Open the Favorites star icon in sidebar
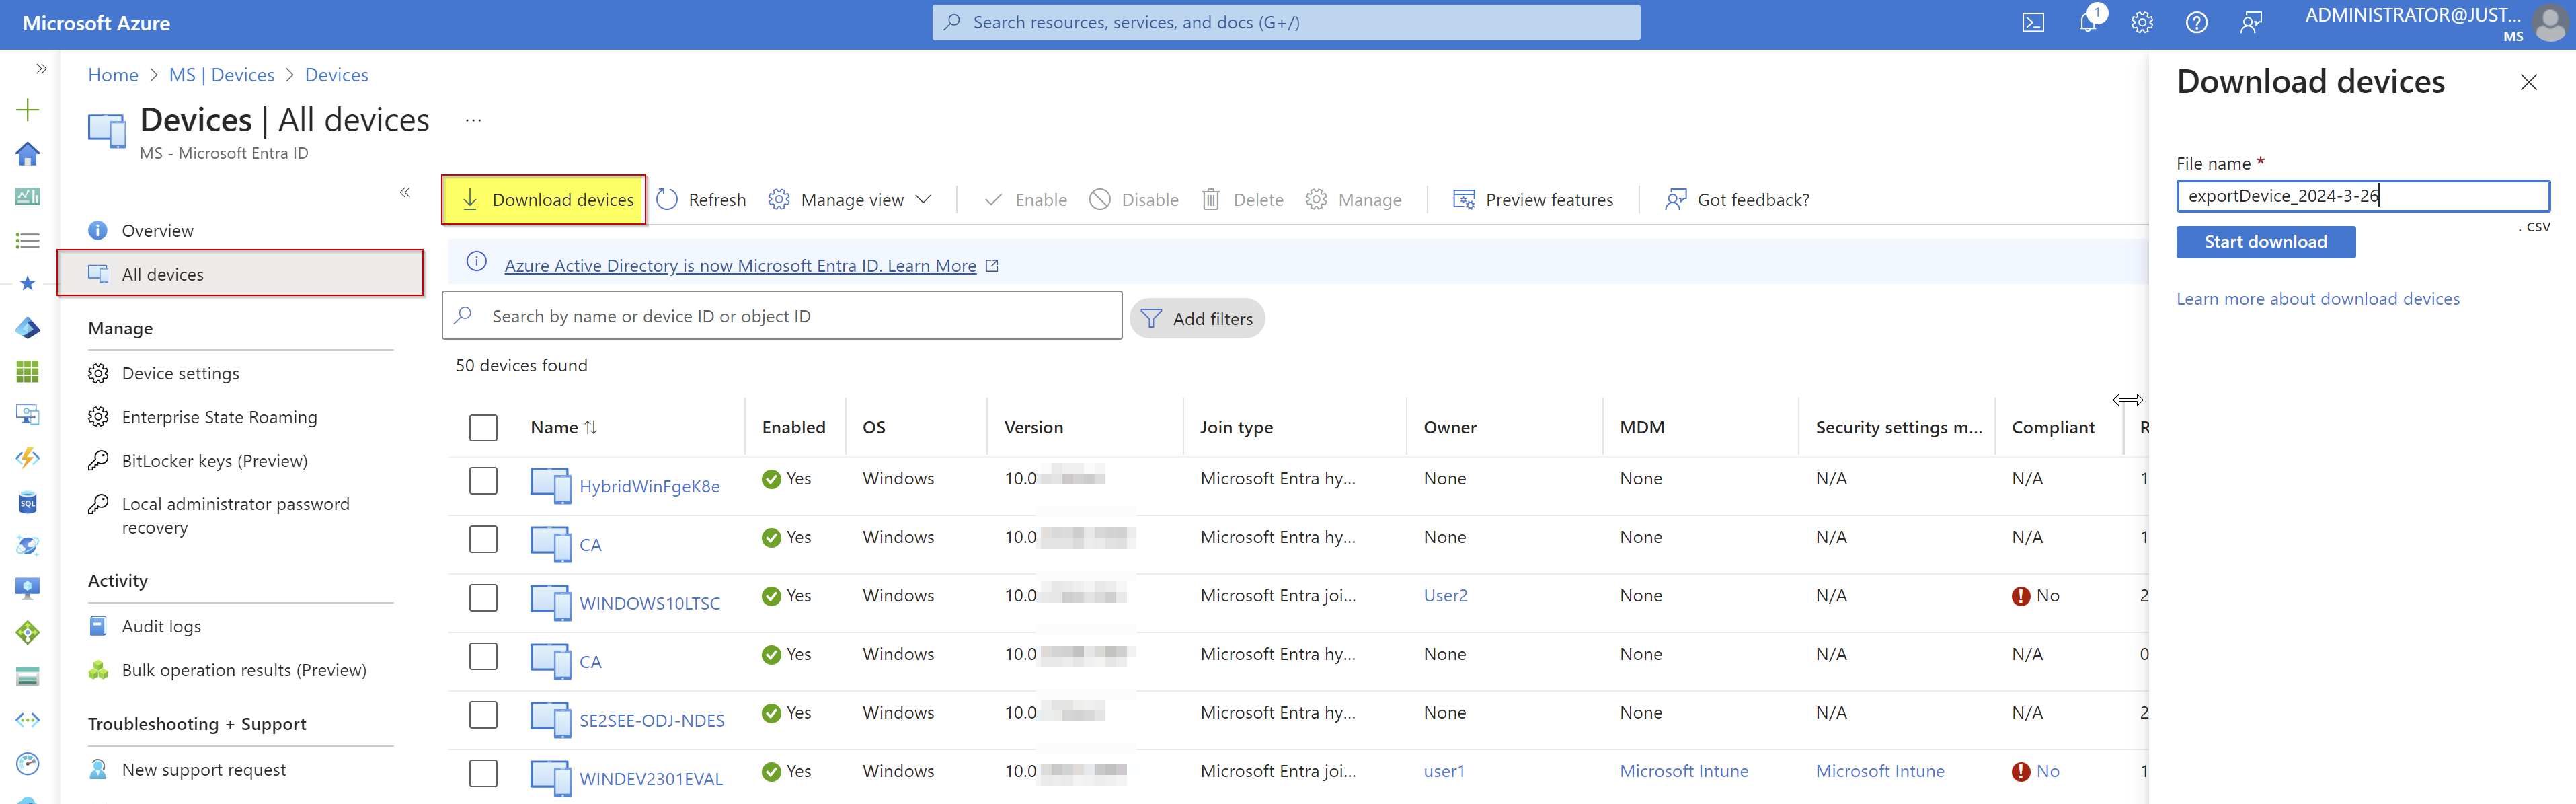The width and height of the screenshot is (2576, 804). tap(28, 283)
